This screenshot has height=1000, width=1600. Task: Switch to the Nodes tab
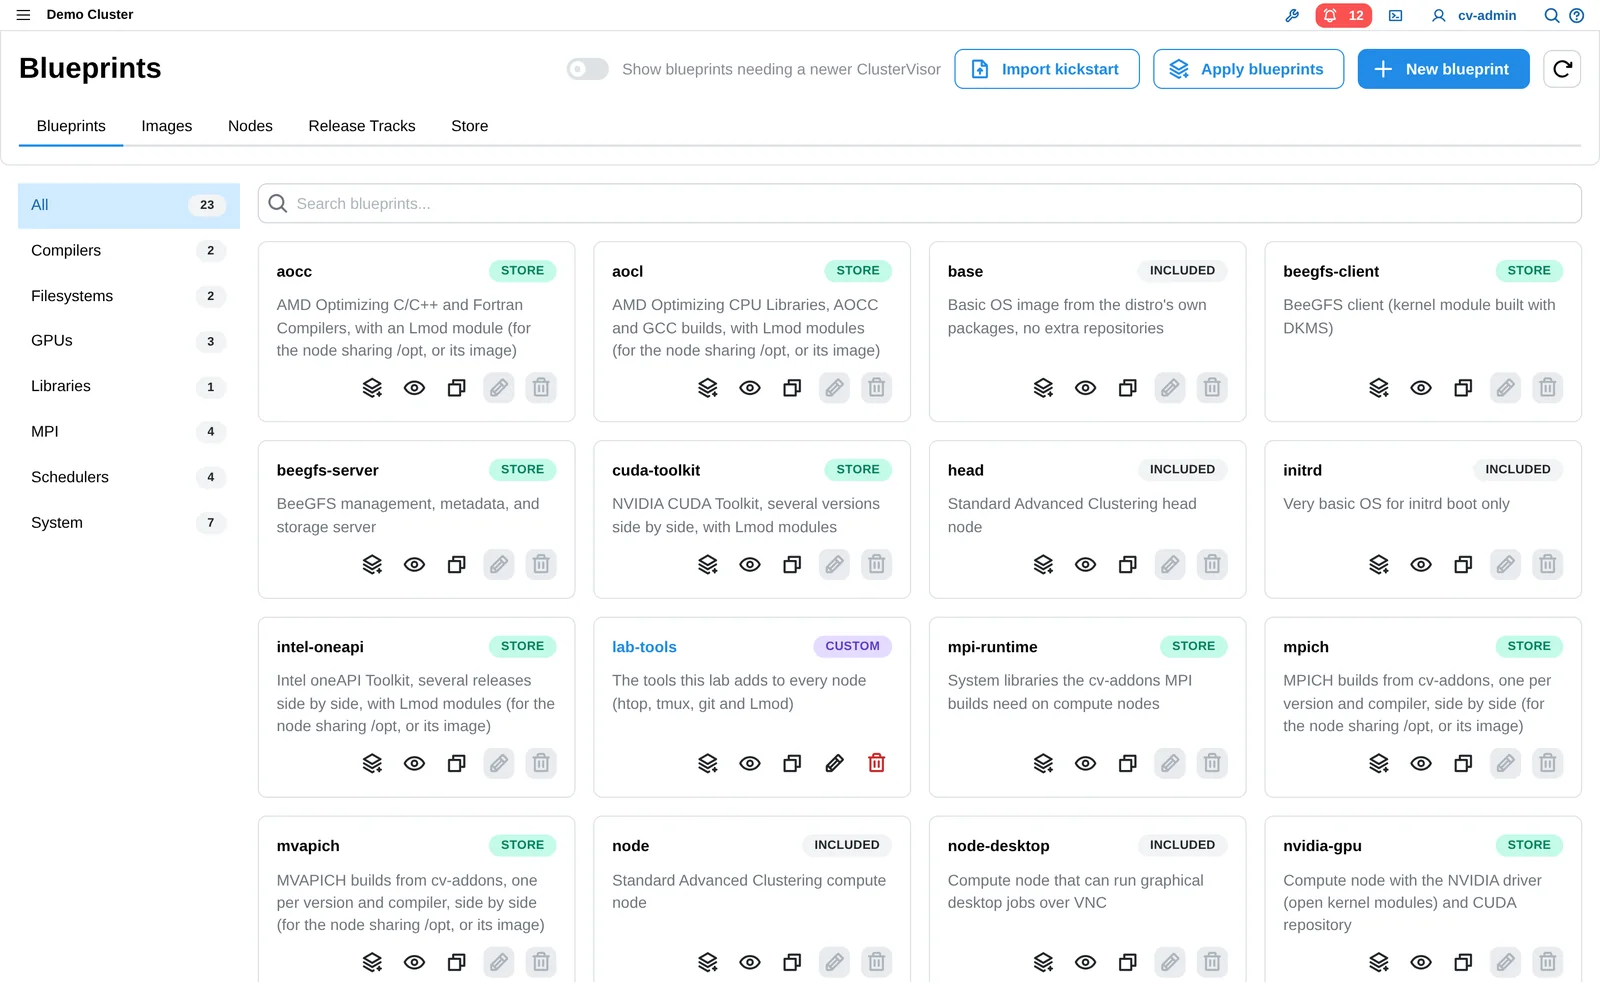click(x=250, y=126)
